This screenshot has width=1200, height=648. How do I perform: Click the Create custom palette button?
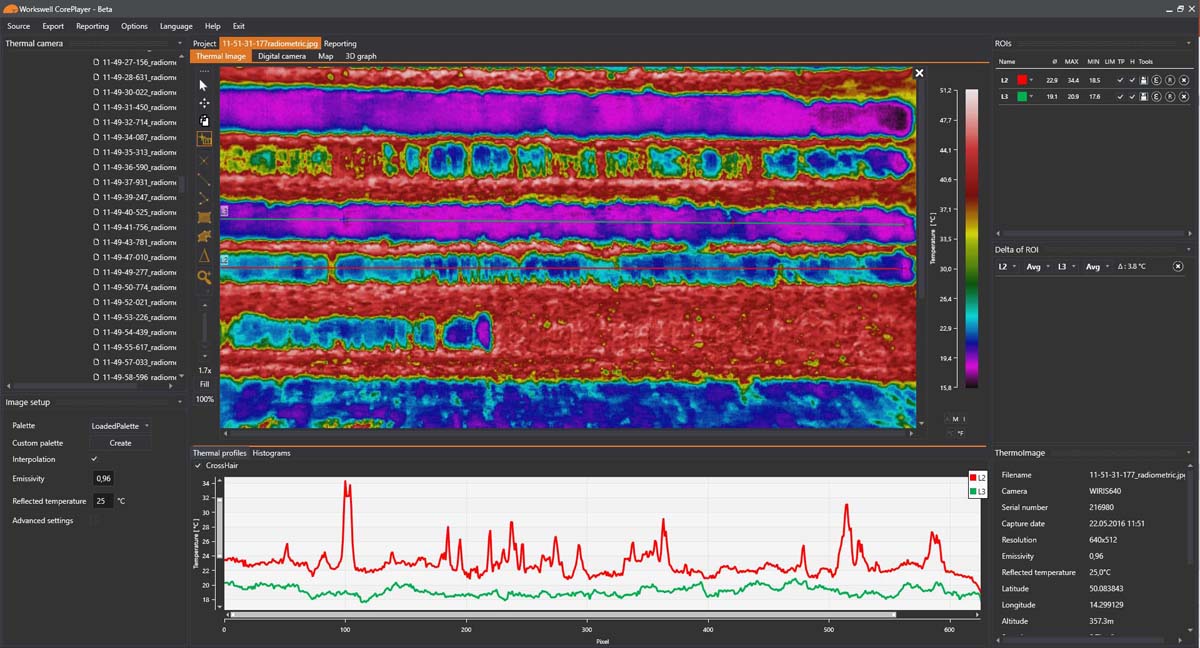point(120,443)
